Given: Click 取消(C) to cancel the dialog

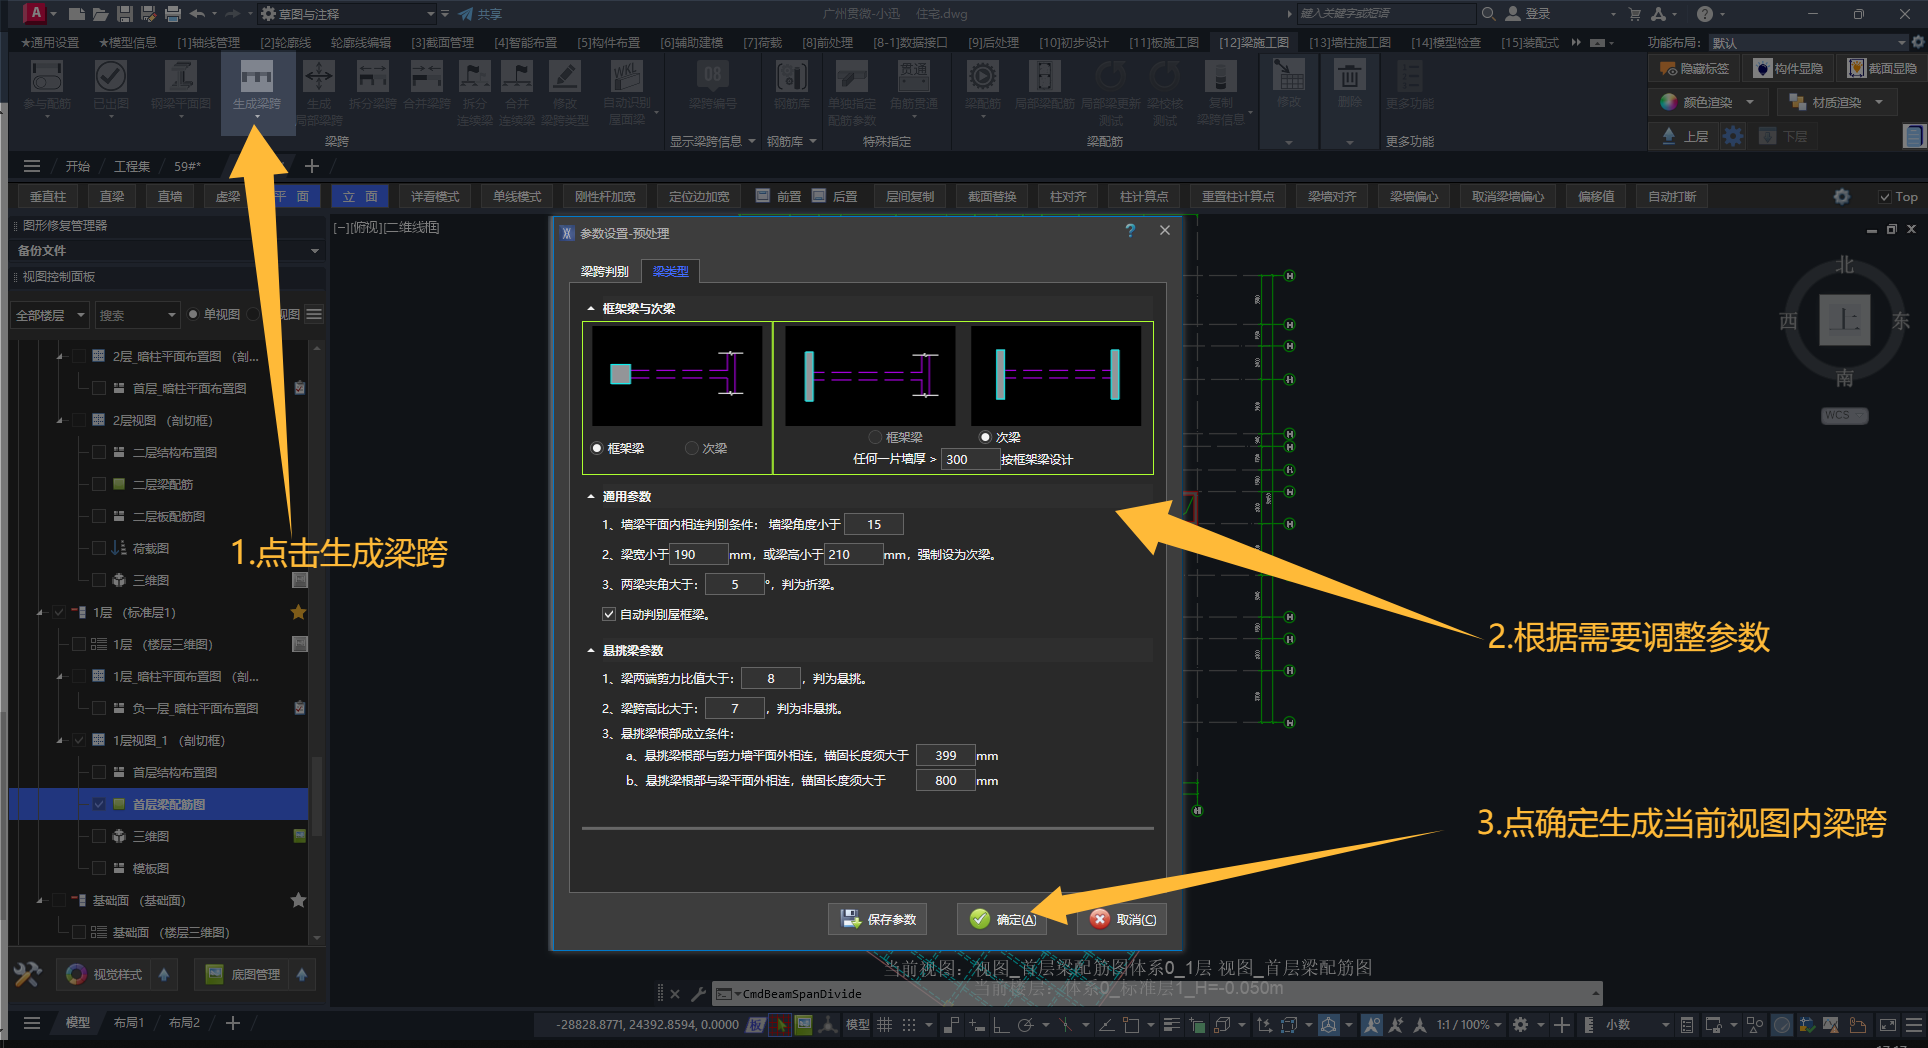Looking at the screenshot, I should (x=1123, y=919).
